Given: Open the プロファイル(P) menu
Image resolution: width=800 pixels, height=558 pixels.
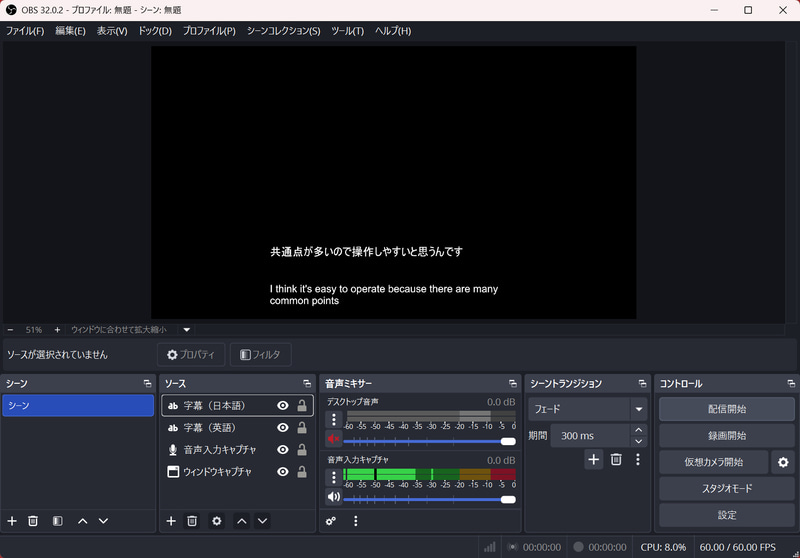Looking at the screenshot, I should (209, 31).
